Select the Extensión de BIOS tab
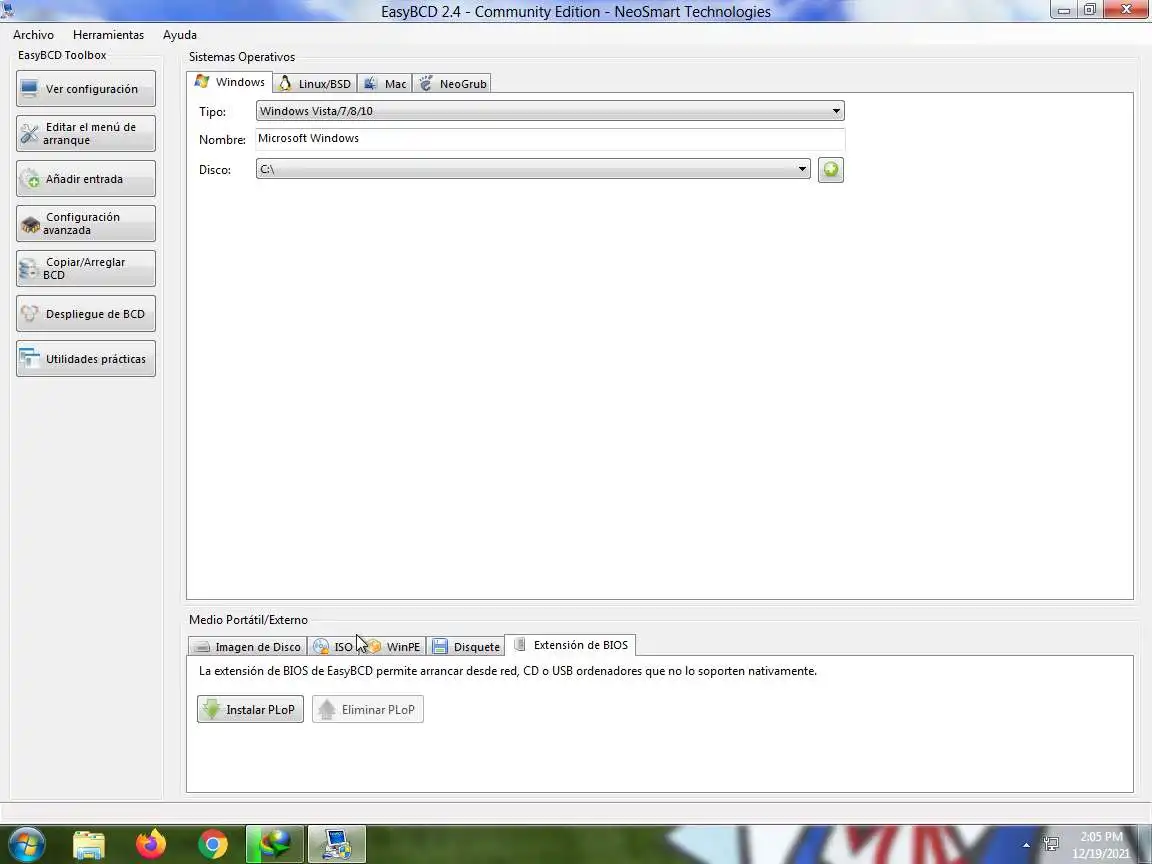This screenshot has height=864, width=1152. [571, 645]
